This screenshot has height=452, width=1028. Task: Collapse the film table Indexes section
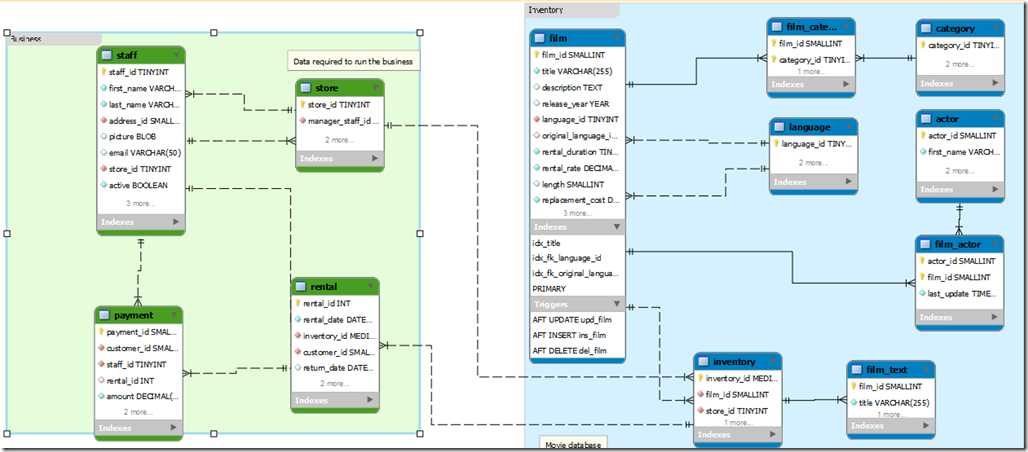(617, 227)
